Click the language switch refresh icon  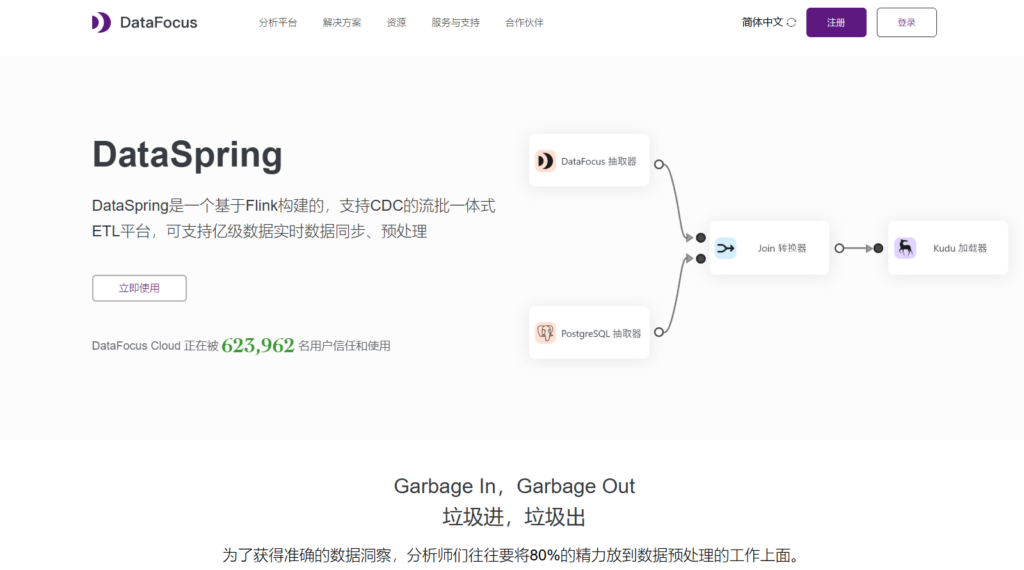pos(792,22)
